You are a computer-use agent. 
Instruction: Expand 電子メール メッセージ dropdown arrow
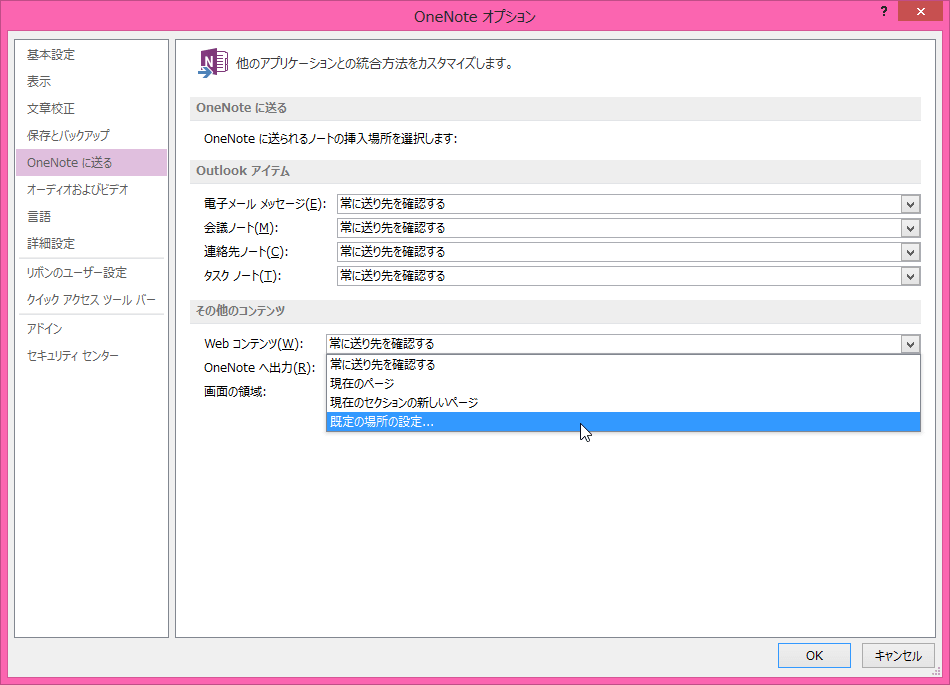910,204
